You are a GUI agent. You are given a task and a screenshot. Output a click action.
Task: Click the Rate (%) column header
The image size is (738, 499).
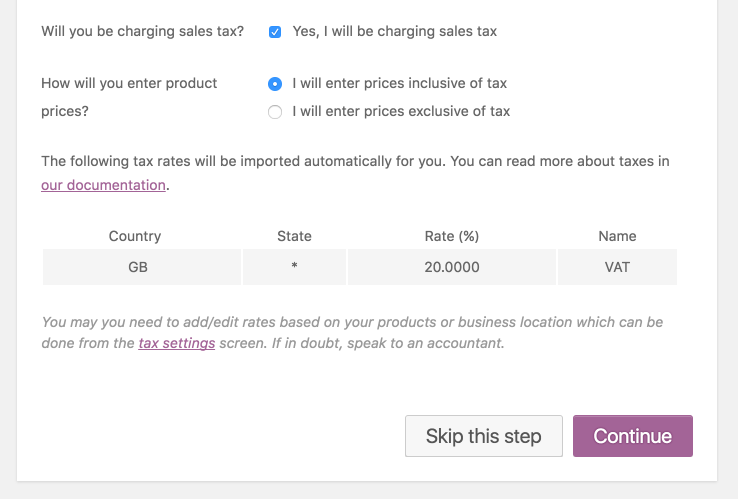click(452, 236)
